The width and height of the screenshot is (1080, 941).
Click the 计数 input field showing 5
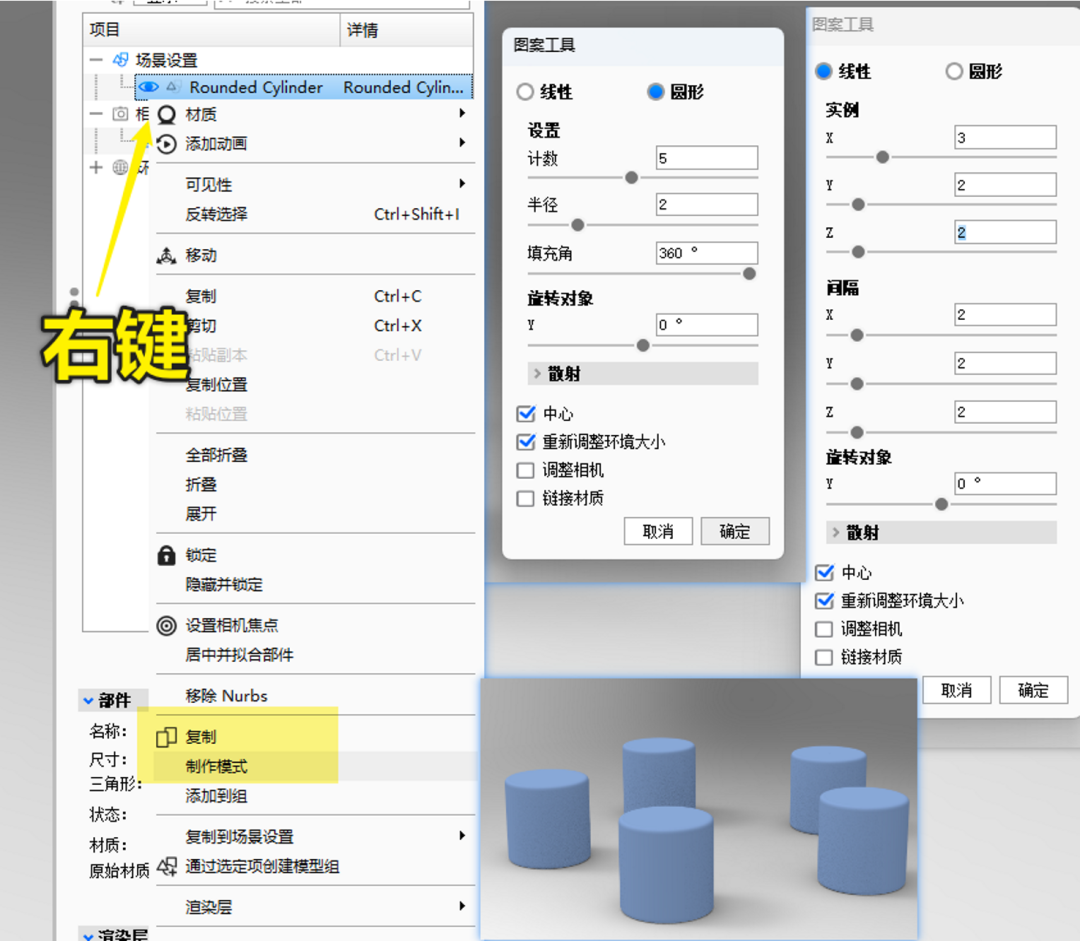pyautogui.click(x=707, y=158)
